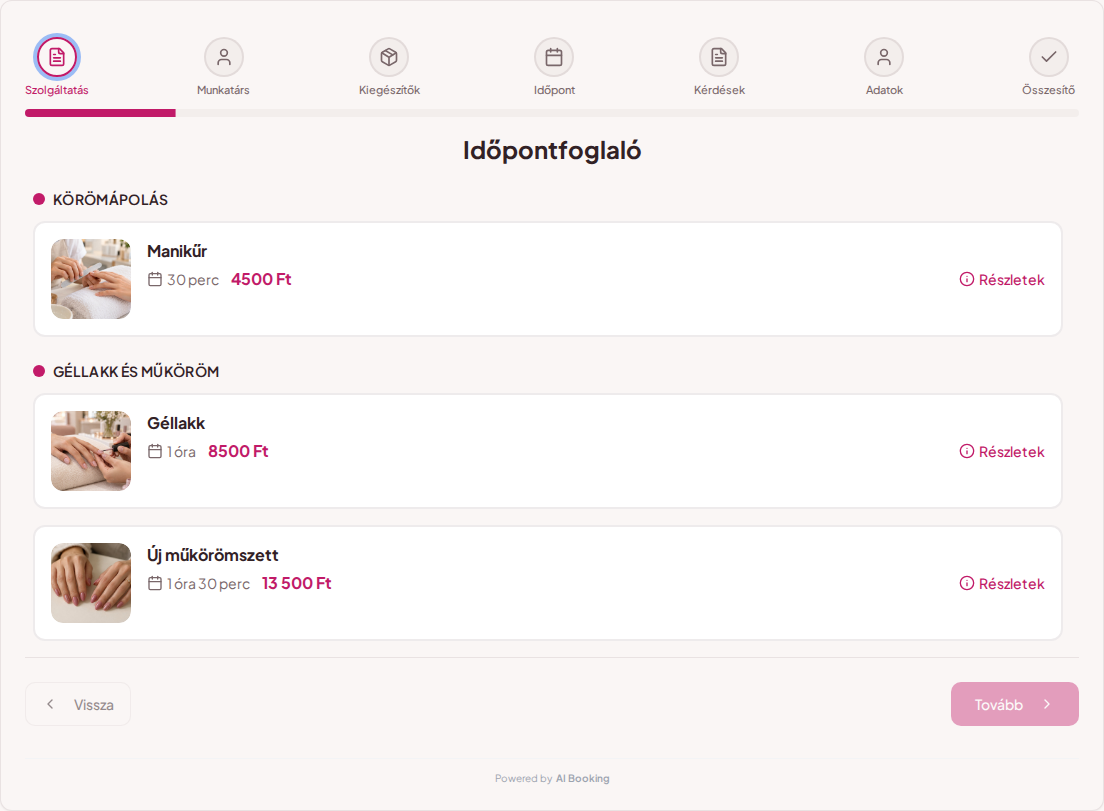Click the 8500 Ft price
The image size is (1104, 811).
click(x=238, y=451)
